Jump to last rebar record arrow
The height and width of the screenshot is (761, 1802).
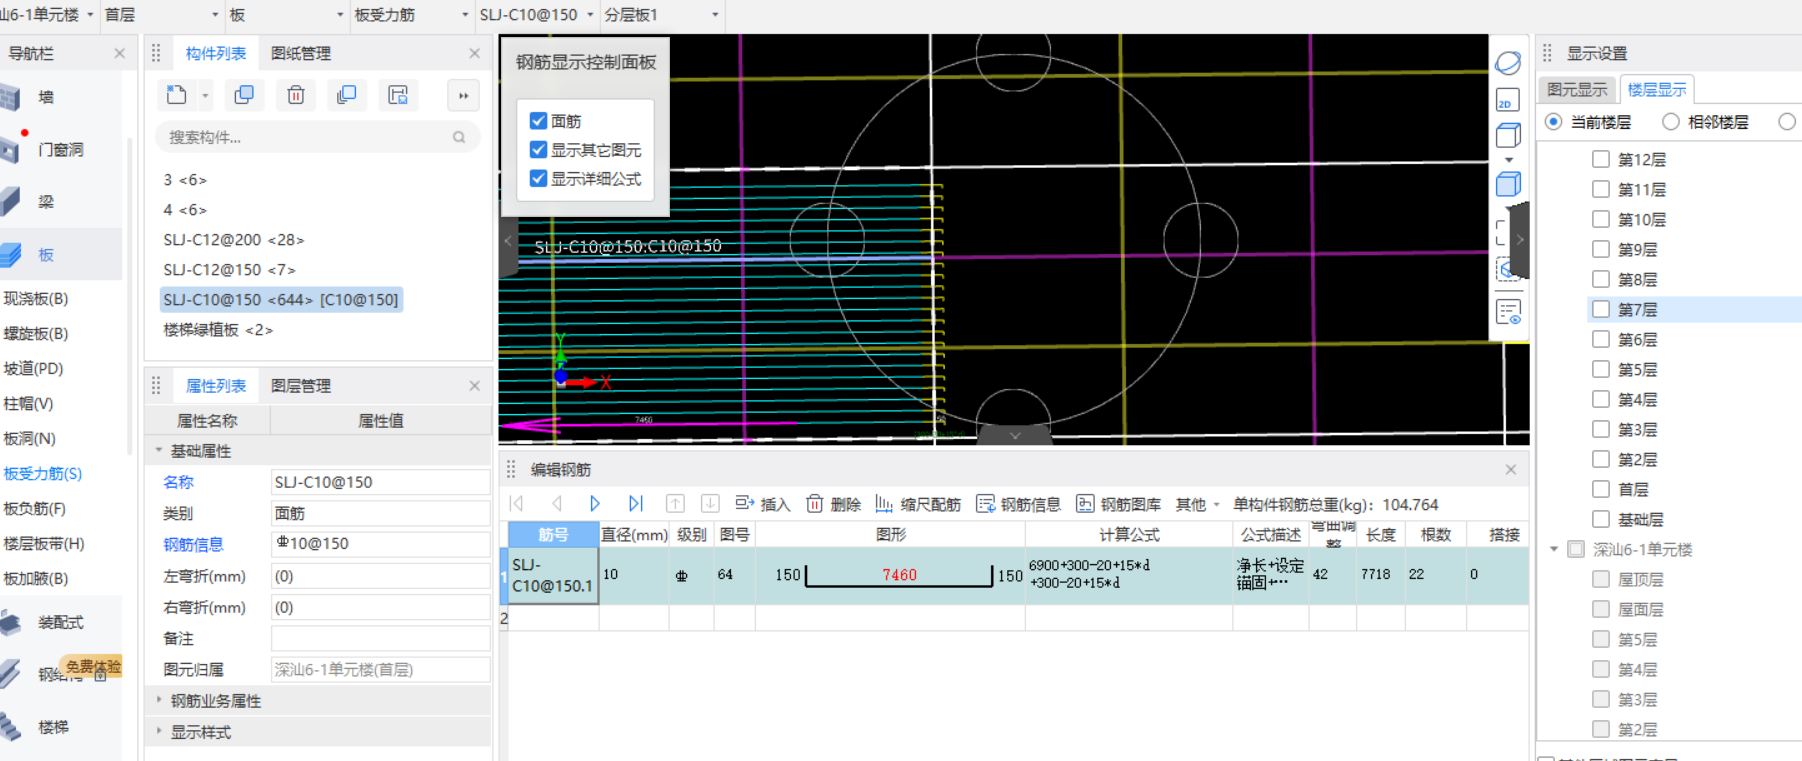635,504
